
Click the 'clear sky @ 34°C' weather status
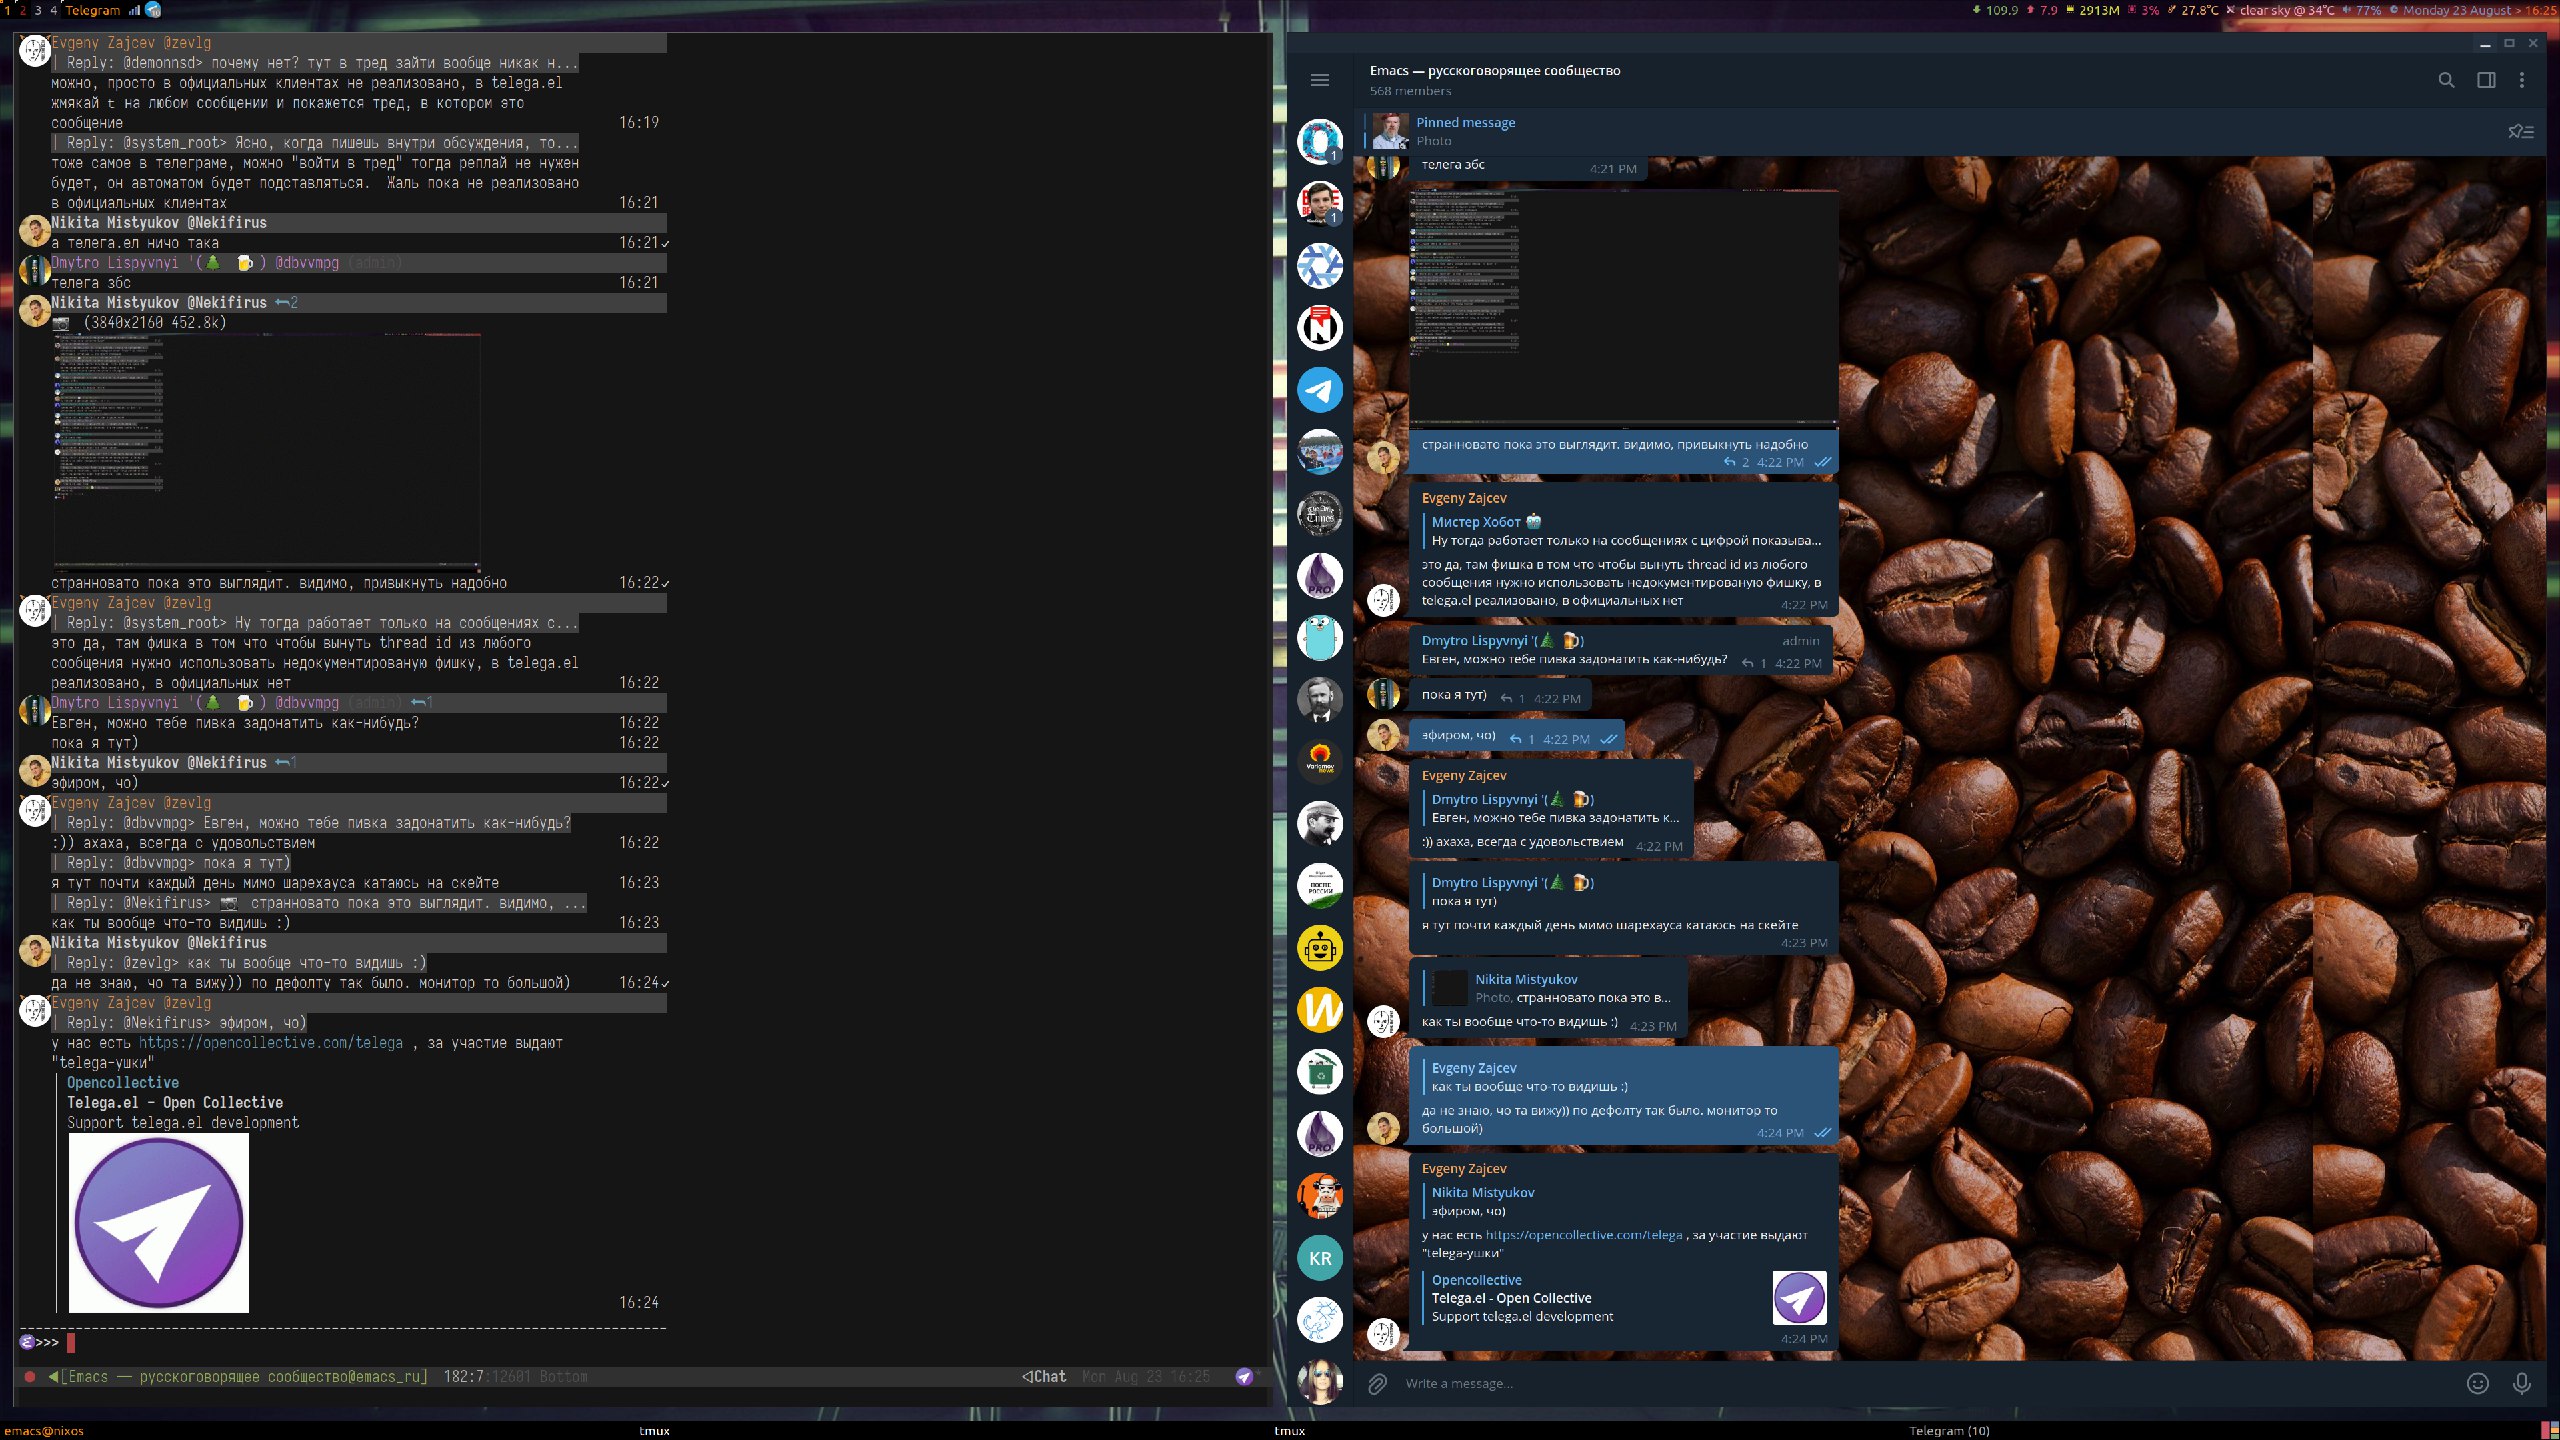pyautogui.click(x=2287, y=10)
